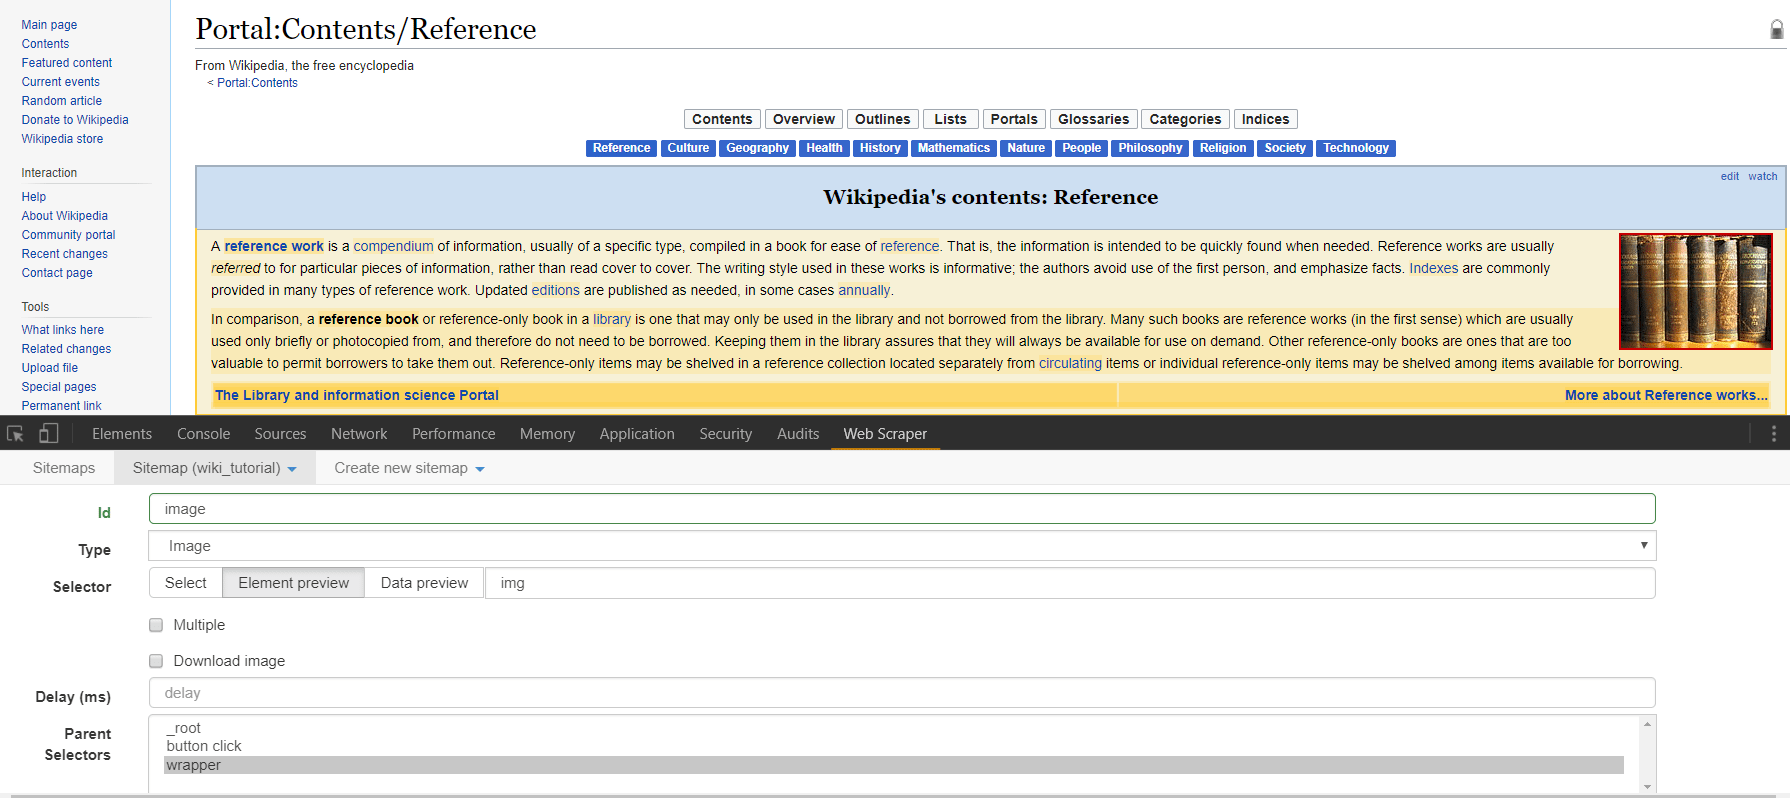Select the History topic button

point(880,148)
